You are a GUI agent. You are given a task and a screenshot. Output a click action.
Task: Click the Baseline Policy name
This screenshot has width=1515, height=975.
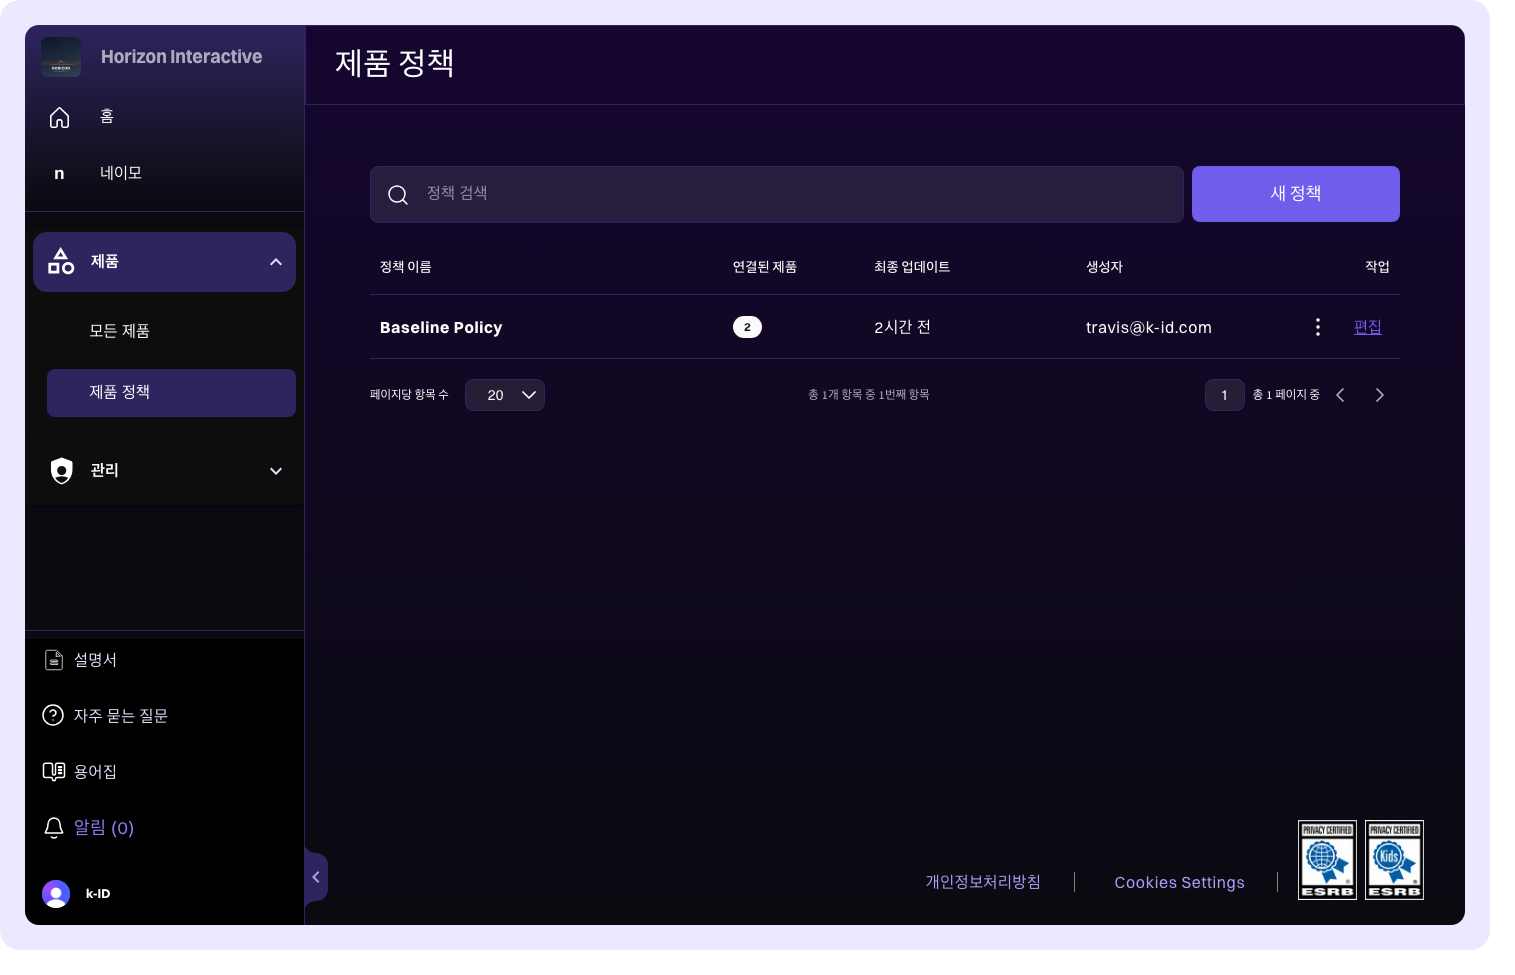(x=441, y=328)
